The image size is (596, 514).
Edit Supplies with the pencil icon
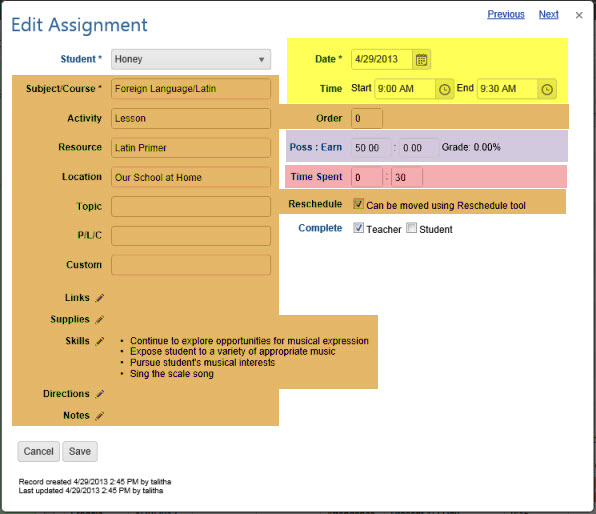point(100,320)
